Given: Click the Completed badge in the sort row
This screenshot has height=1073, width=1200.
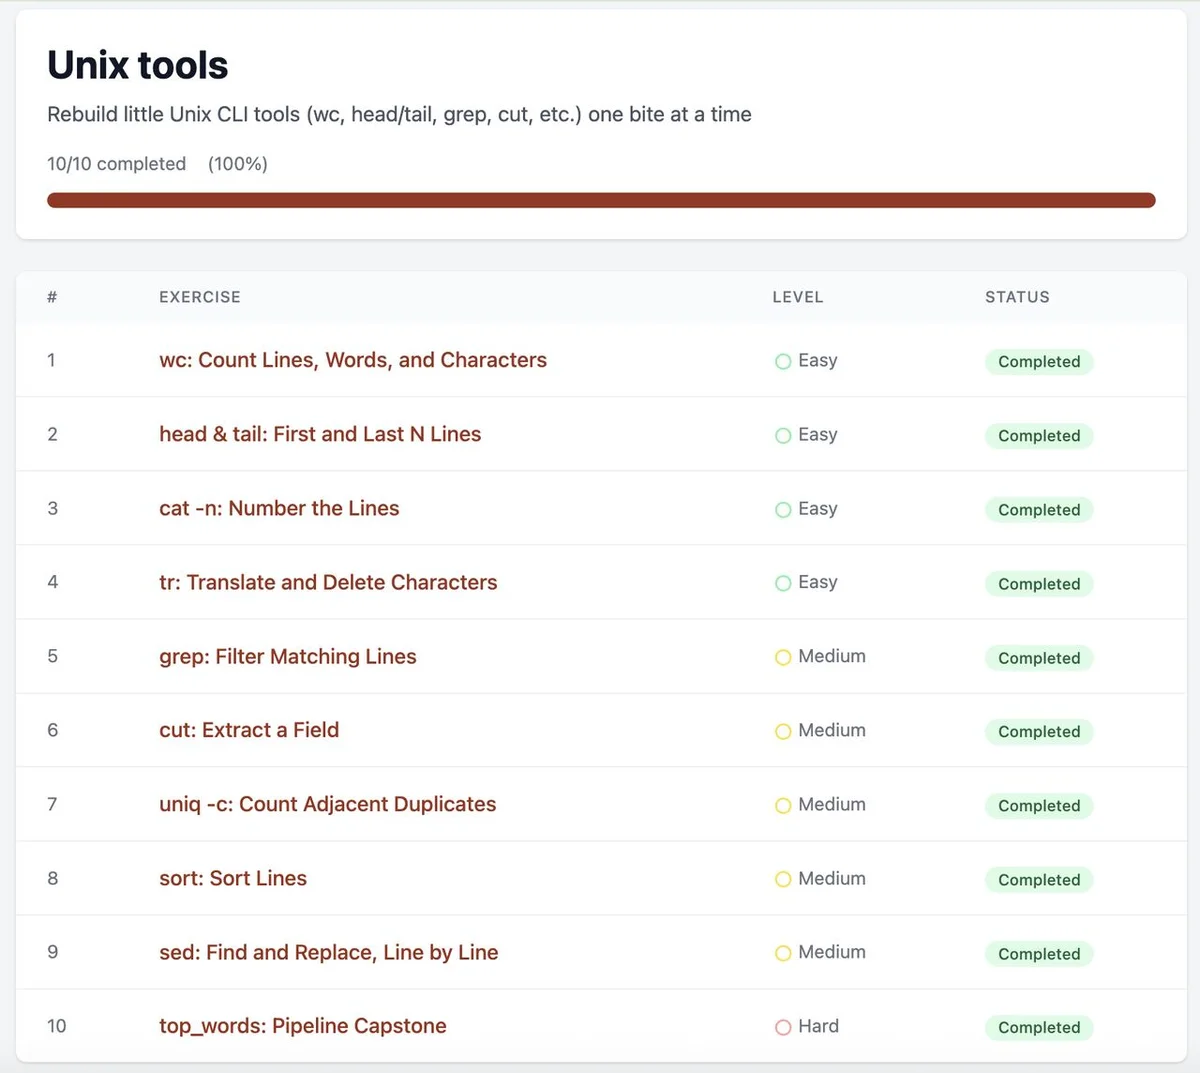Looking at the screenshot, I should coord(1039,880).
